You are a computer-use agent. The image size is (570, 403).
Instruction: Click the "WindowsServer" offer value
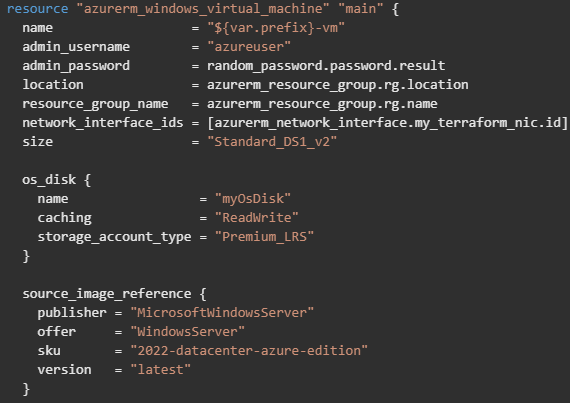coord(188,332)
